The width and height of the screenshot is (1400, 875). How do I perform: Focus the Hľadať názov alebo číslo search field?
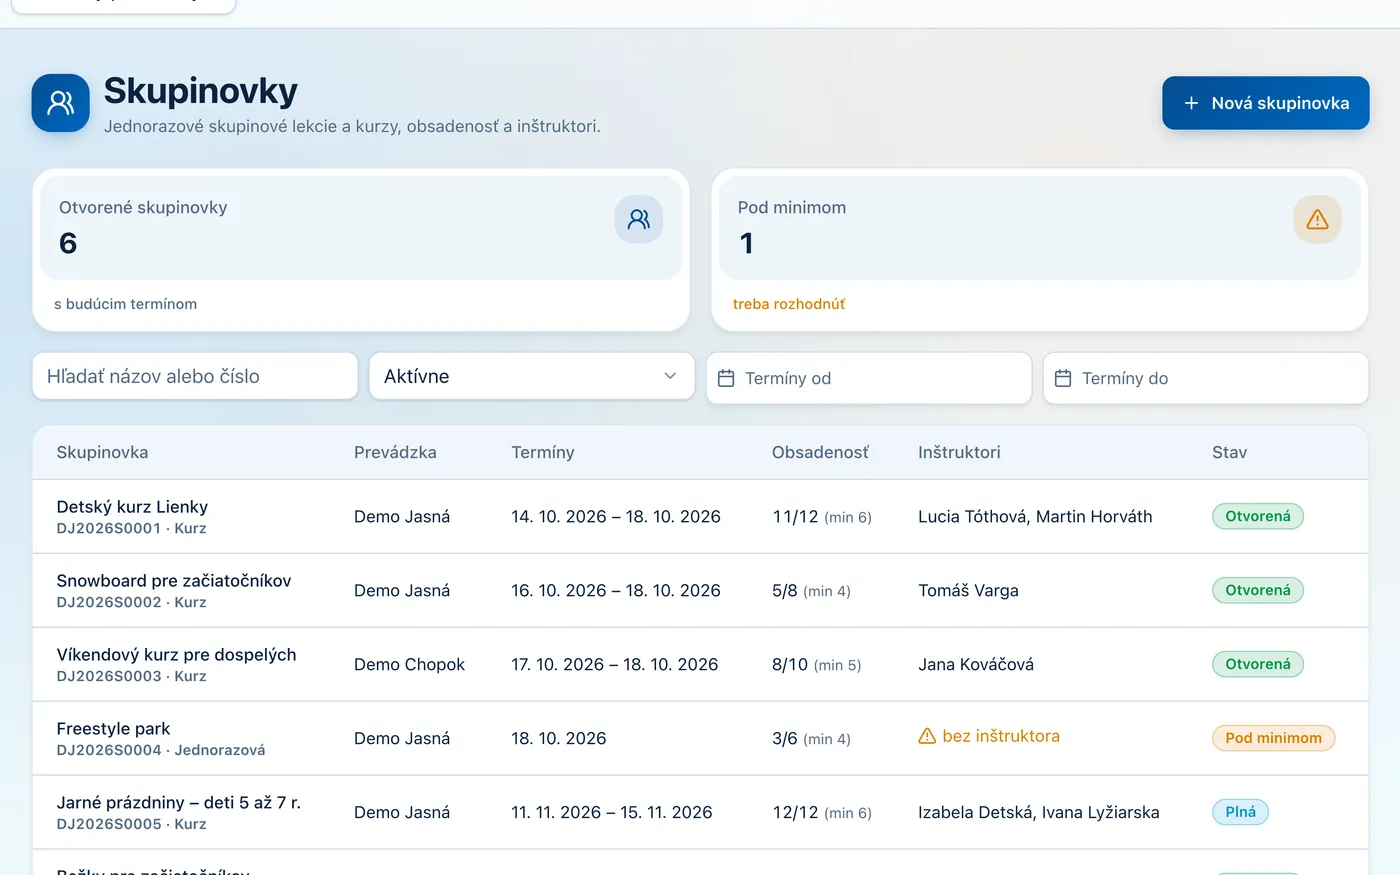(x=195, y=376)
